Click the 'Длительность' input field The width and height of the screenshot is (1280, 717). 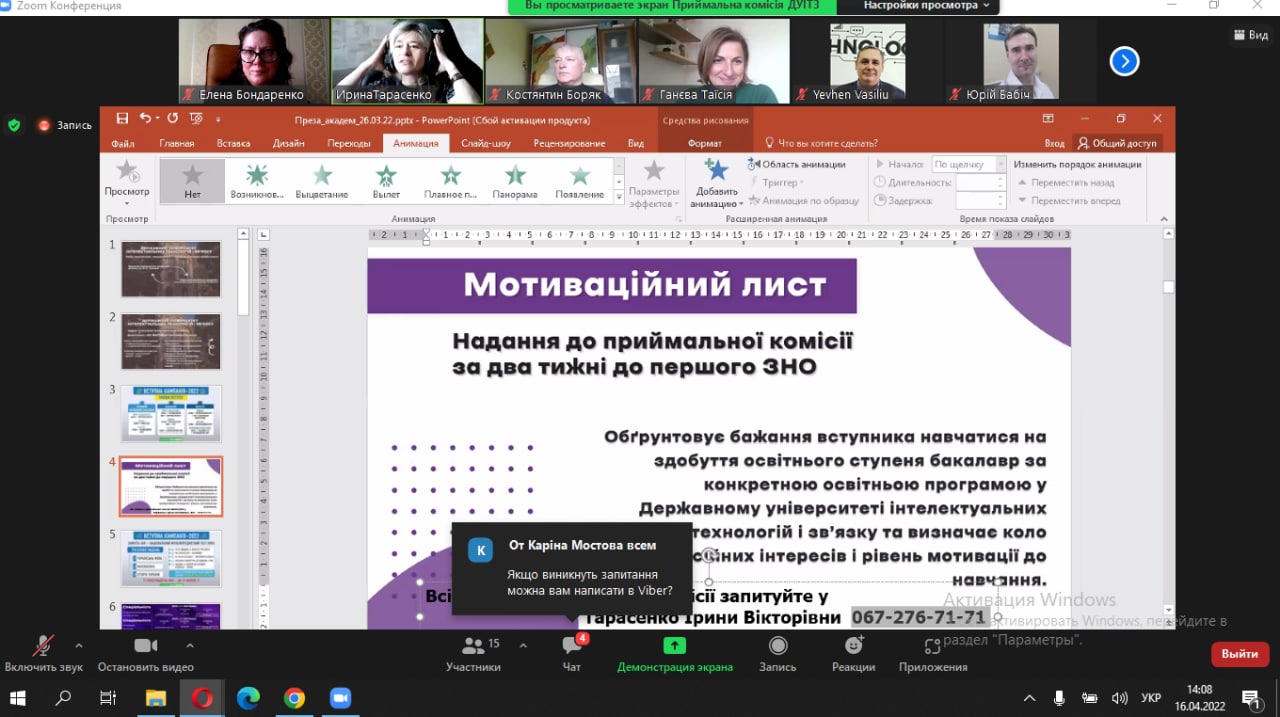pyautogui.click(x=979, y=182)
